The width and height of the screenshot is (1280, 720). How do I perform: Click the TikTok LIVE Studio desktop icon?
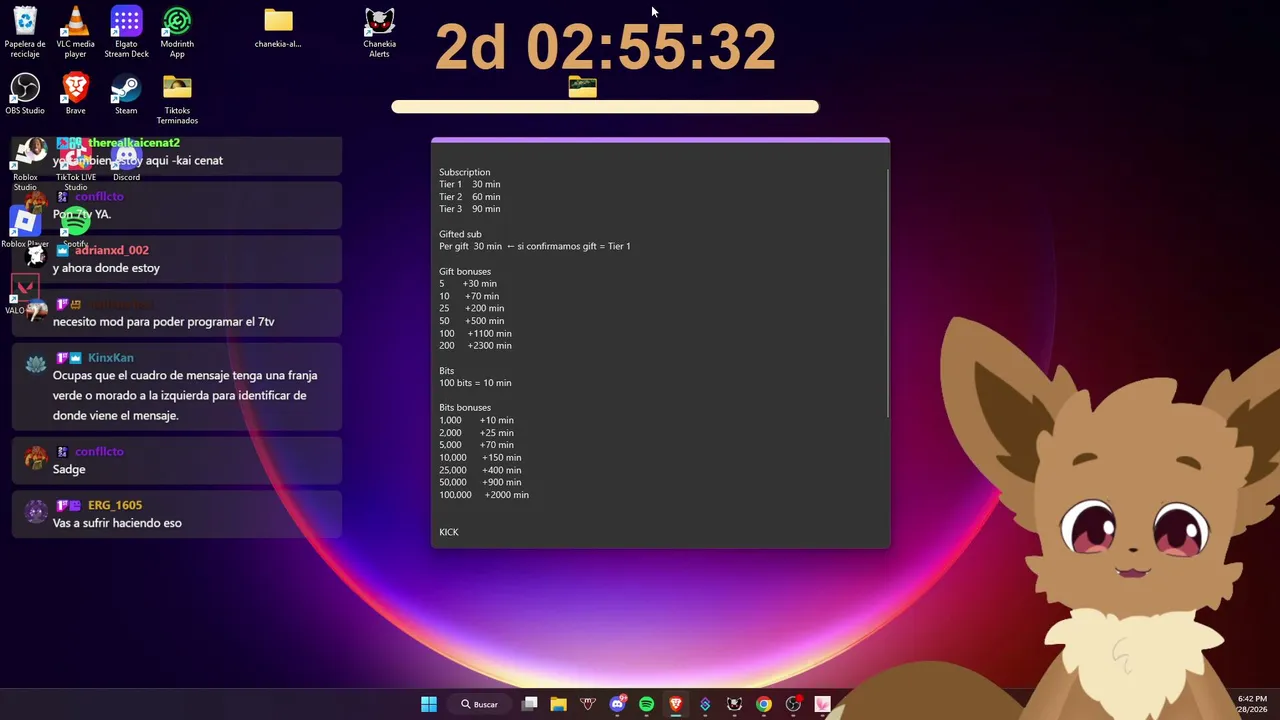pyautogui.click(x=75, y=165)
